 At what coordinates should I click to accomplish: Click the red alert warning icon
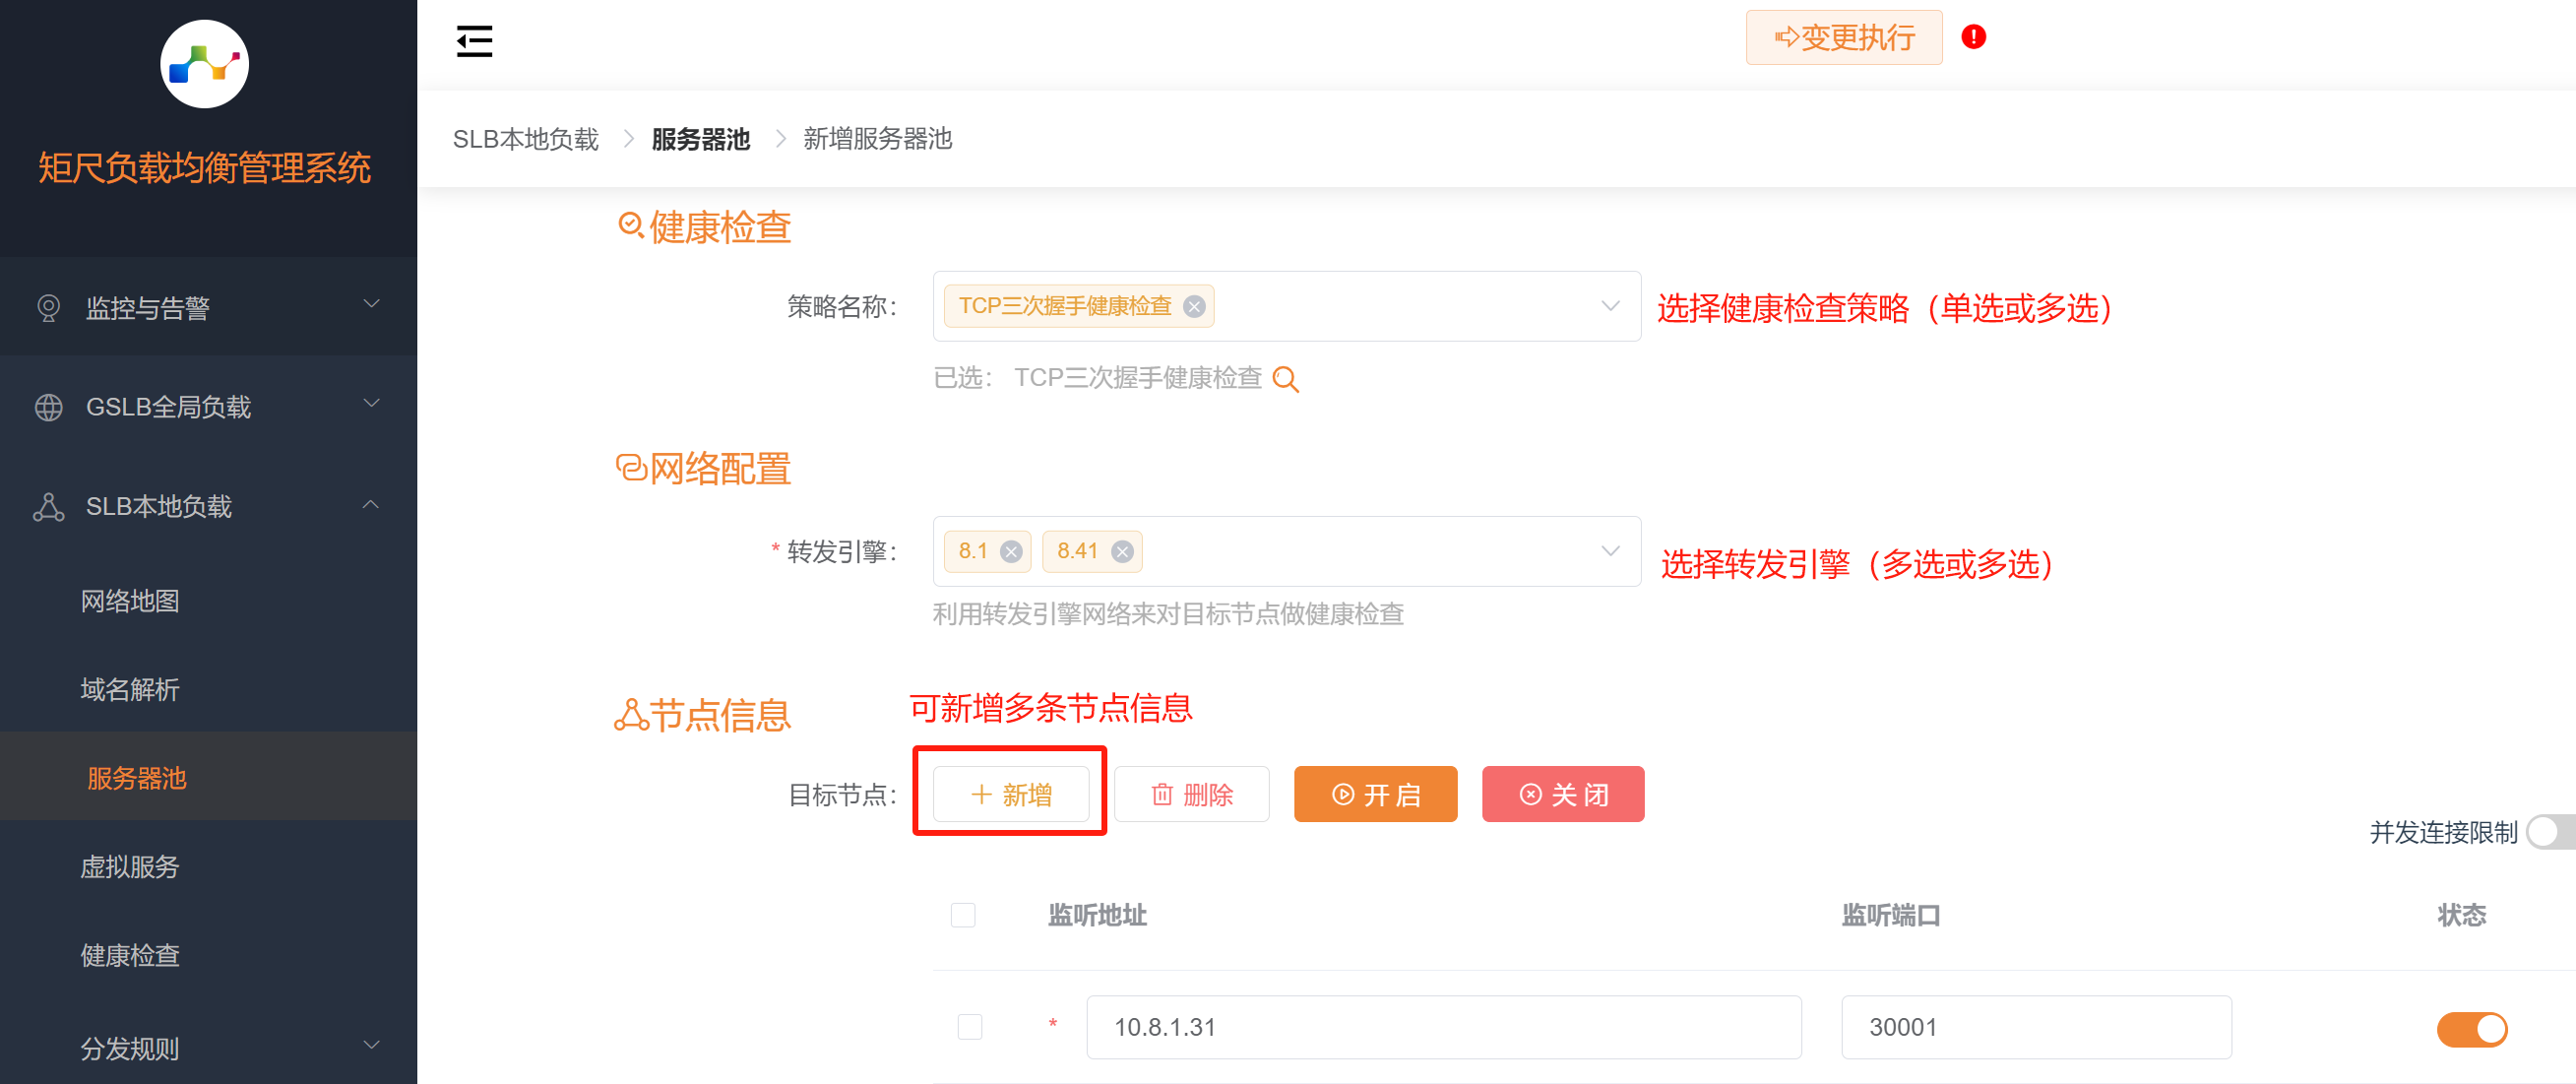coord(1973,37)
